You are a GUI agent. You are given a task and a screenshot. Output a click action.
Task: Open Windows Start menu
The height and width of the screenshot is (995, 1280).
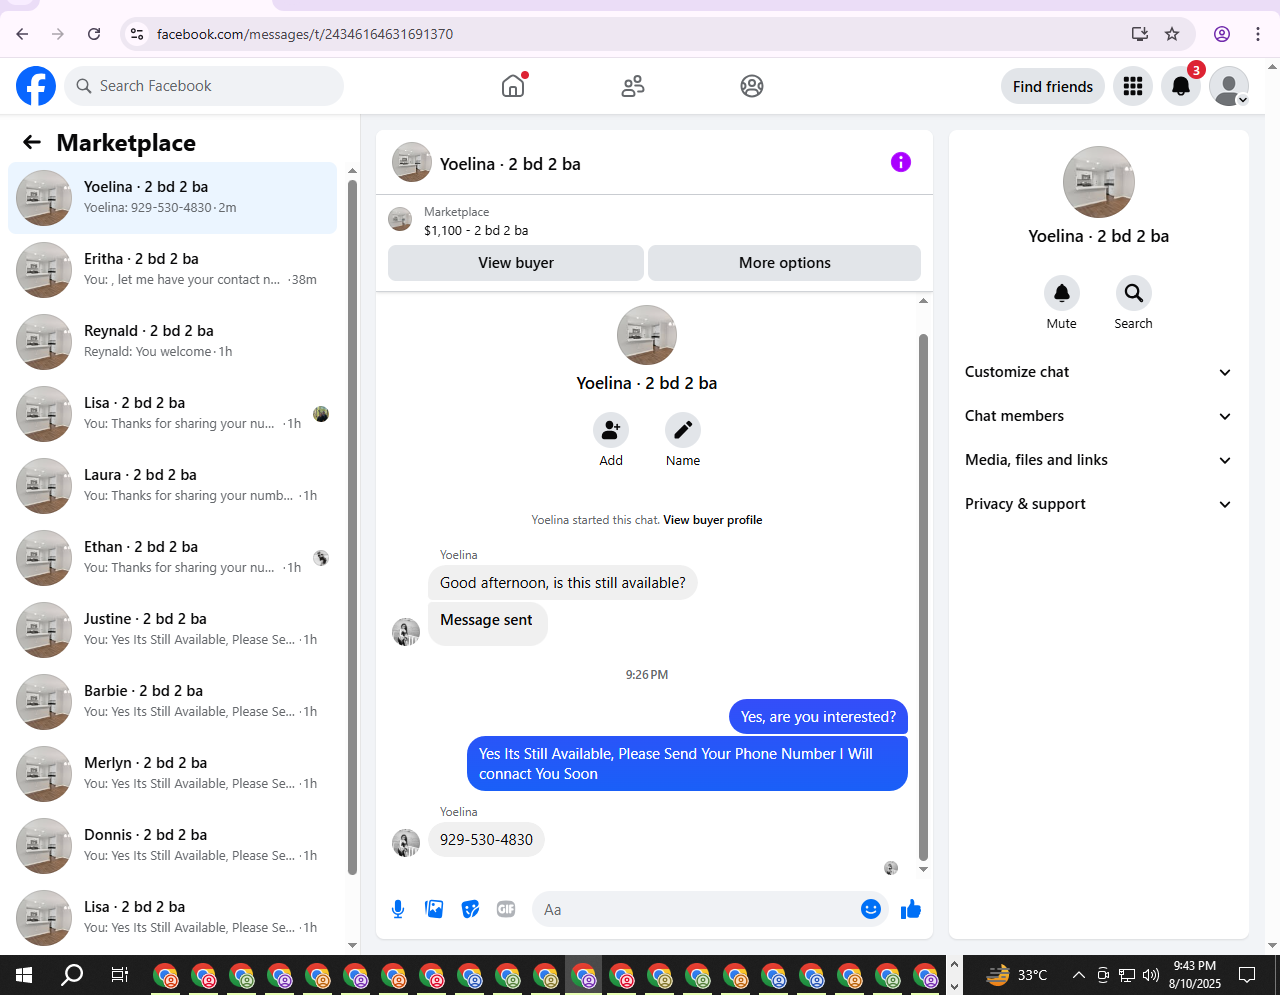coord(24,975)
